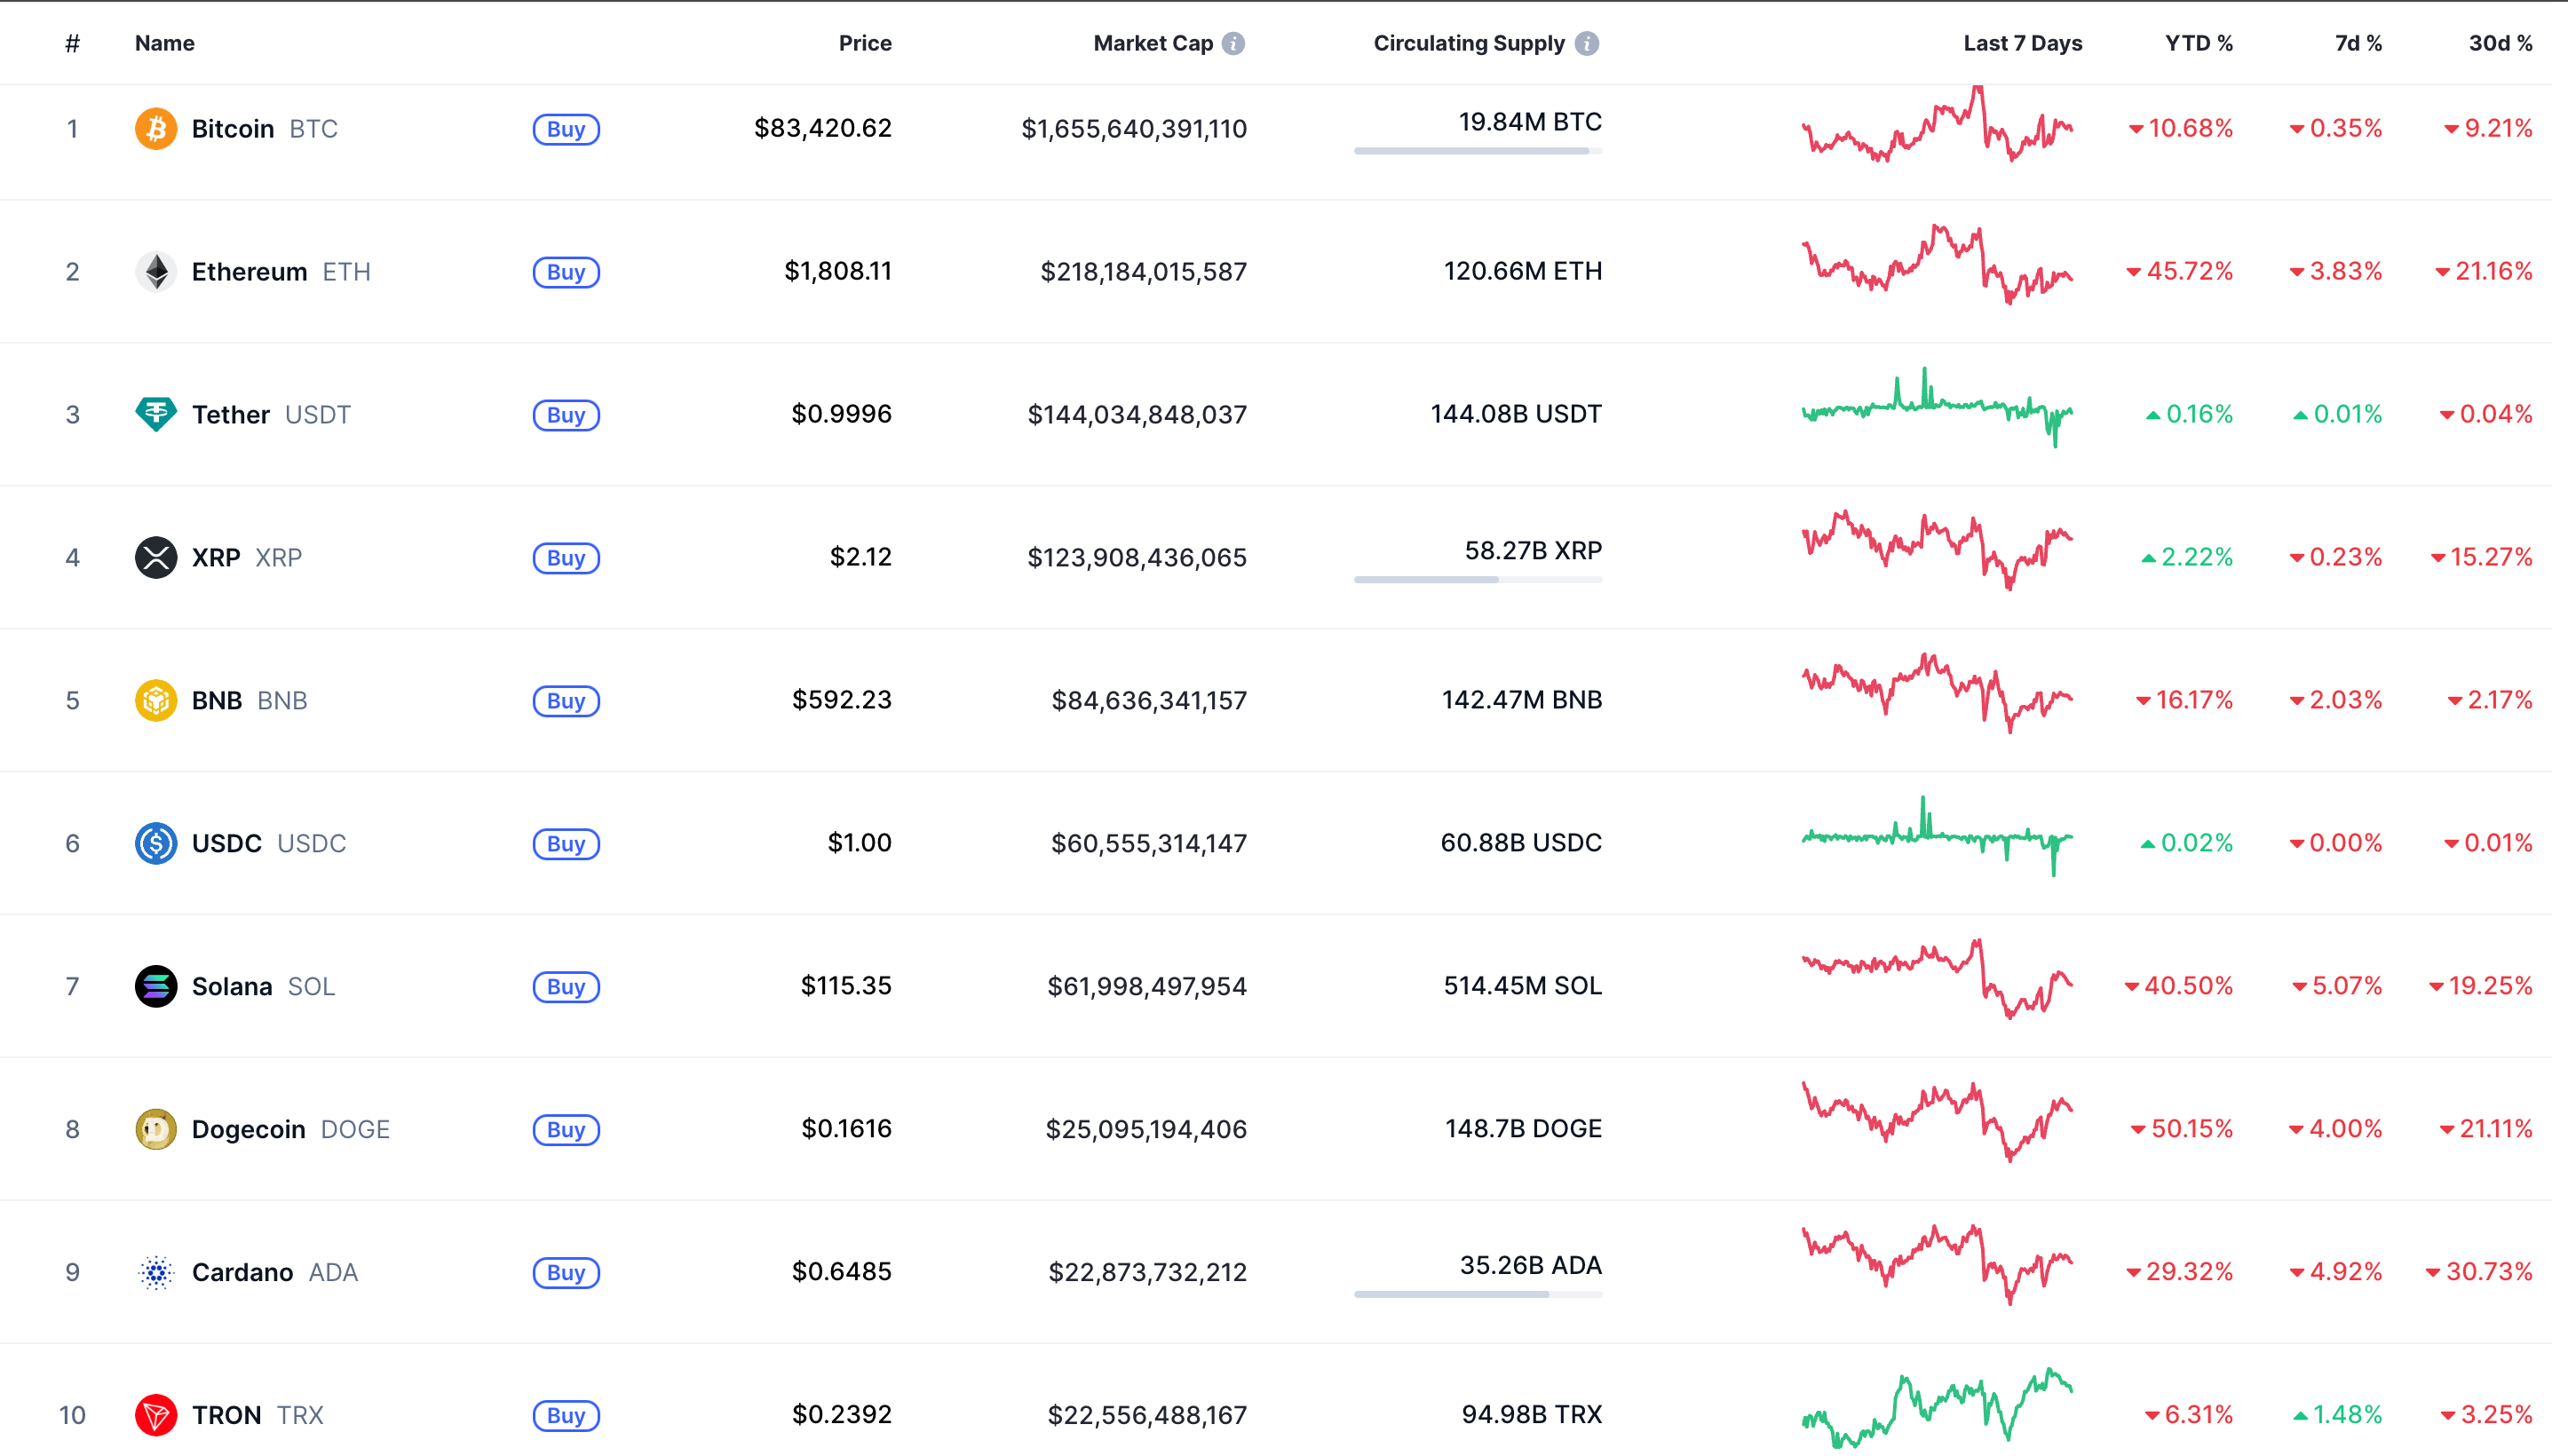Open the Ethereum ETH name link

tap(281, 272)
